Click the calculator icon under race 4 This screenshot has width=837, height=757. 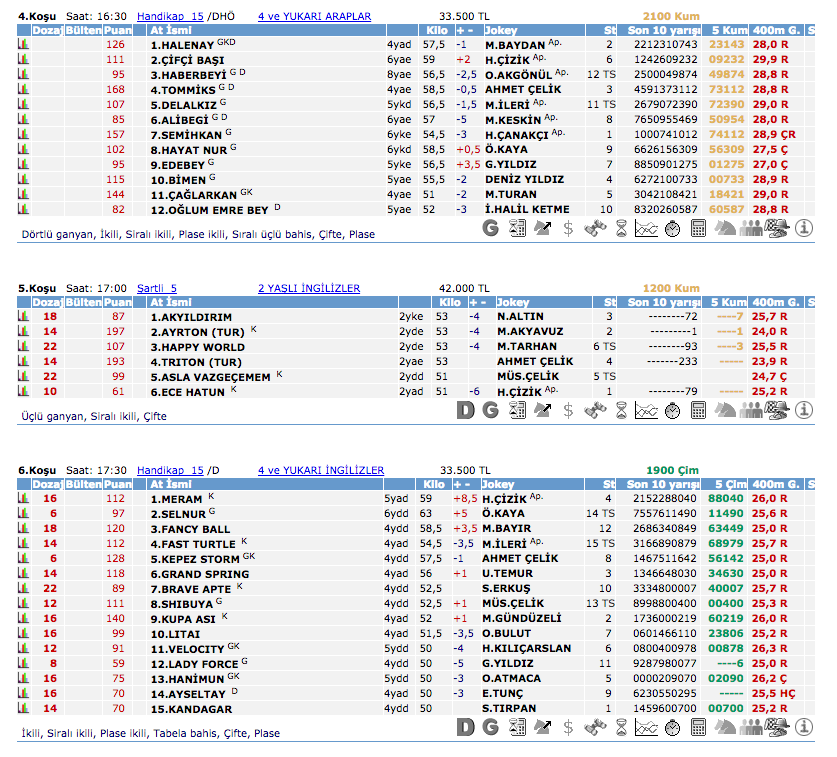[x=699, y=228]
